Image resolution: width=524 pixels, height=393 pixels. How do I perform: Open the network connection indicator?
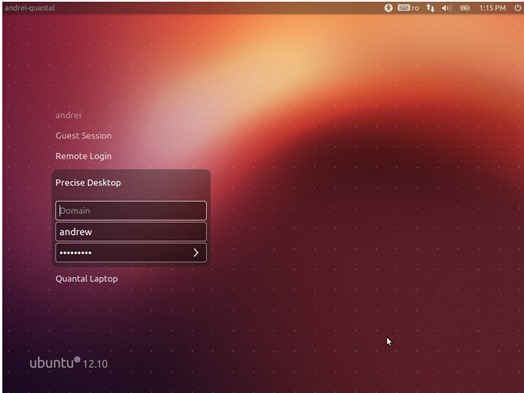[430, 8]
